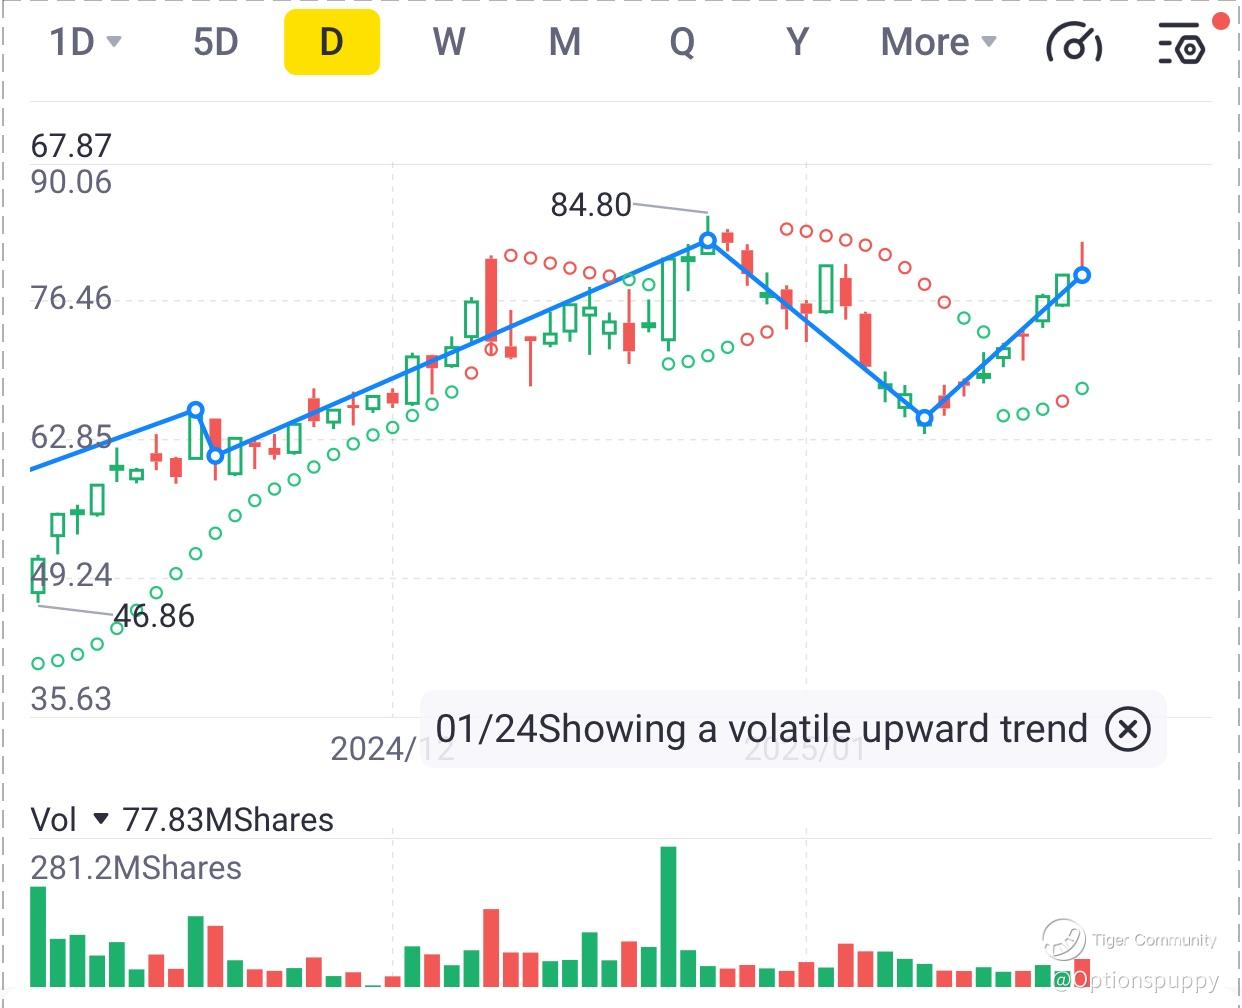Open the chart speed gauge icon
Image resolution: width=1242 pixels, height=1008 pixels.
(1073, 43)
